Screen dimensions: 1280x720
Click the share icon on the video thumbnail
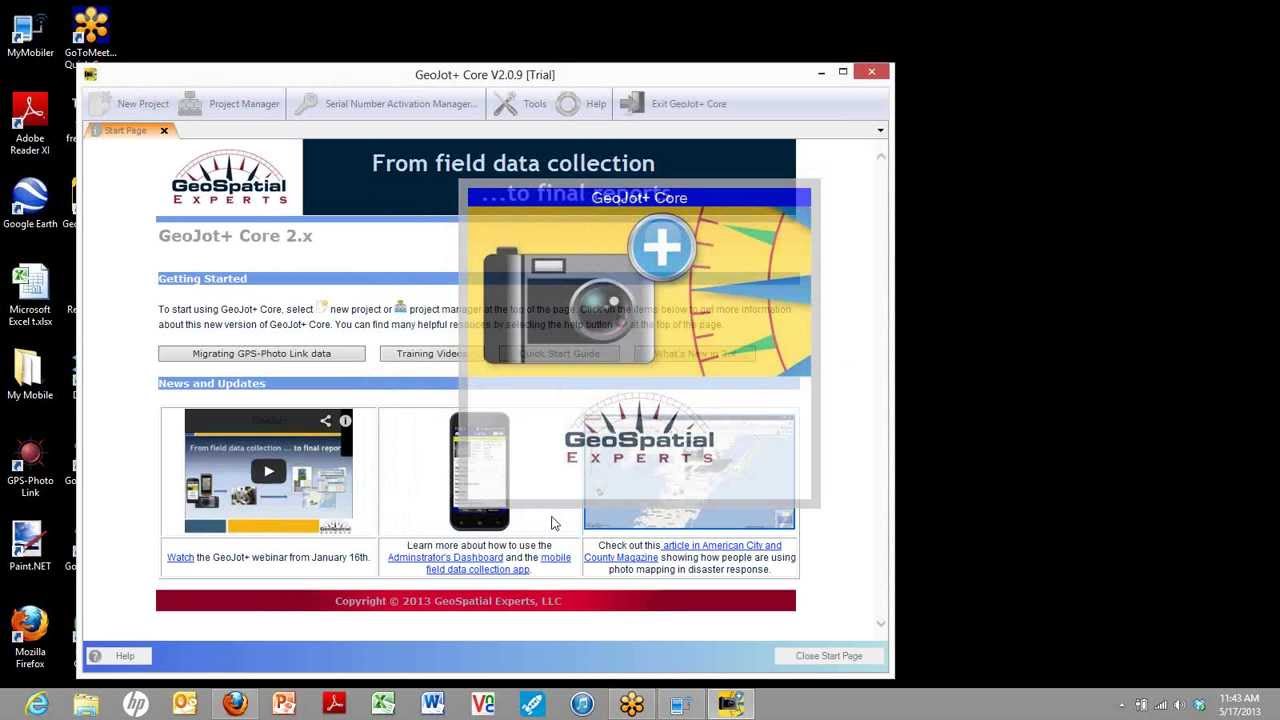[x=325, y=421]
